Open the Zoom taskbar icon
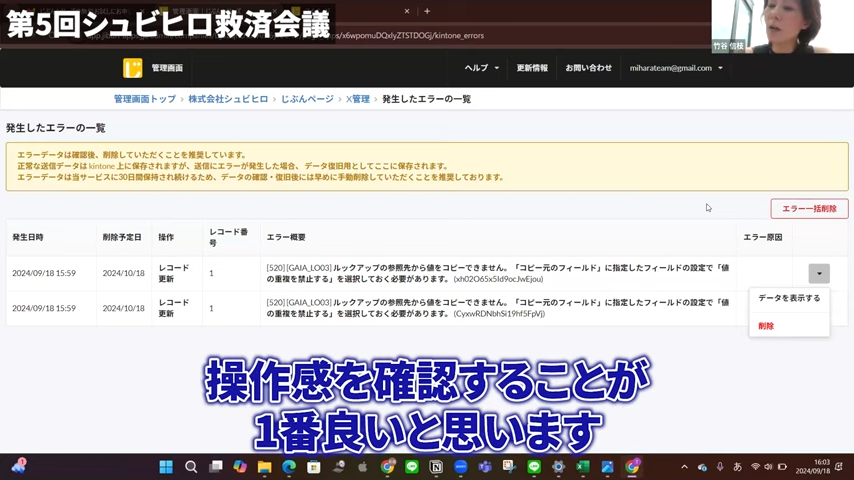 (461, 467)
